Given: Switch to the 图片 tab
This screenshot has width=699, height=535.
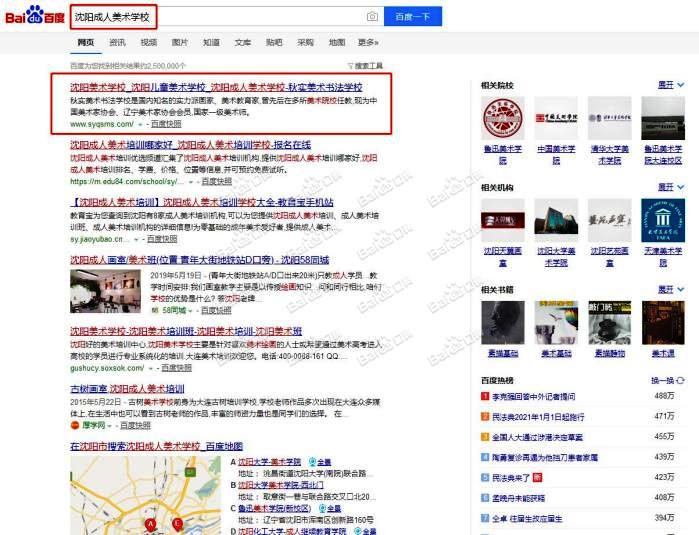Looking at the screenshot, I should [180, 42].
